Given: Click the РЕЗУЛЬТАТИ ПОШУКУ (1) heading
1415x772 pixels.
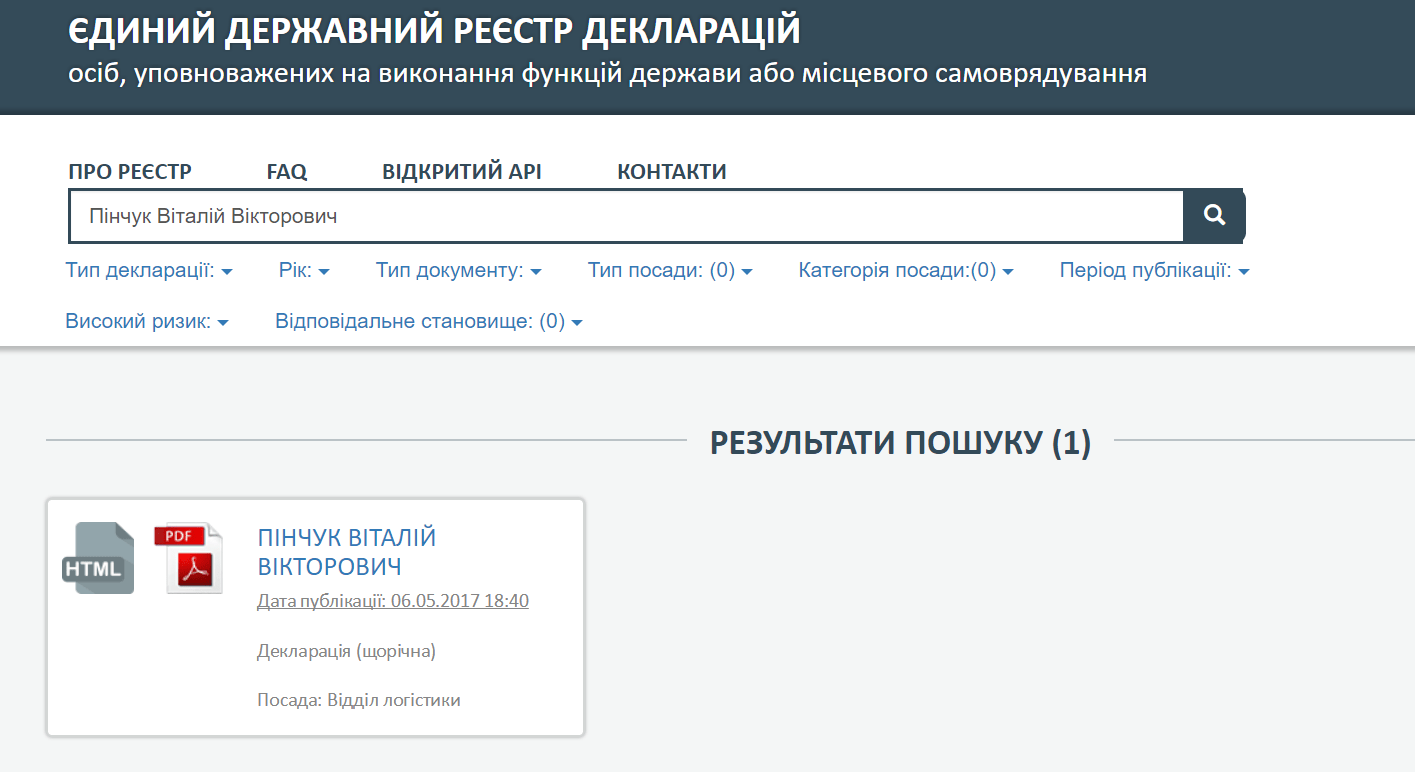Looking at the screenshot, I should [x=900, y=443].
